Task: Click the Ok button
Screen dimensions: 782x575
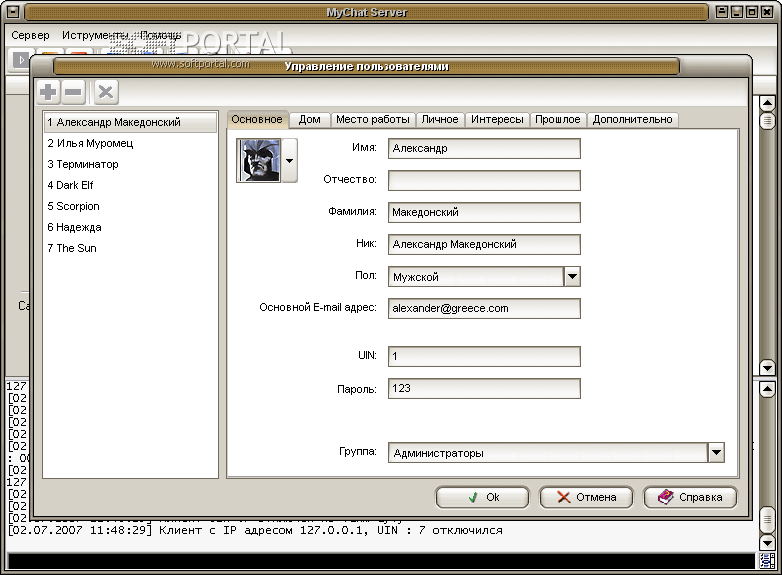Action: [482, 497]
